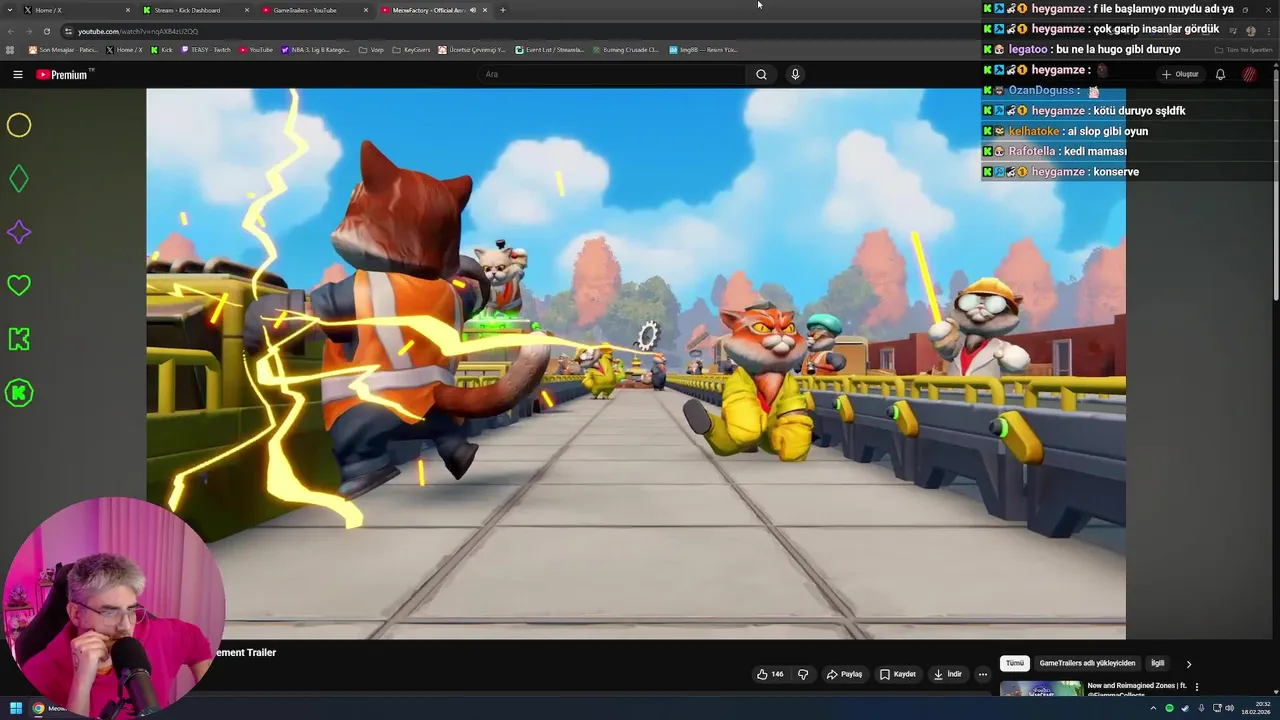Open ImgBB bookmark
This screenshot has width=1280, height=720.
703,49
